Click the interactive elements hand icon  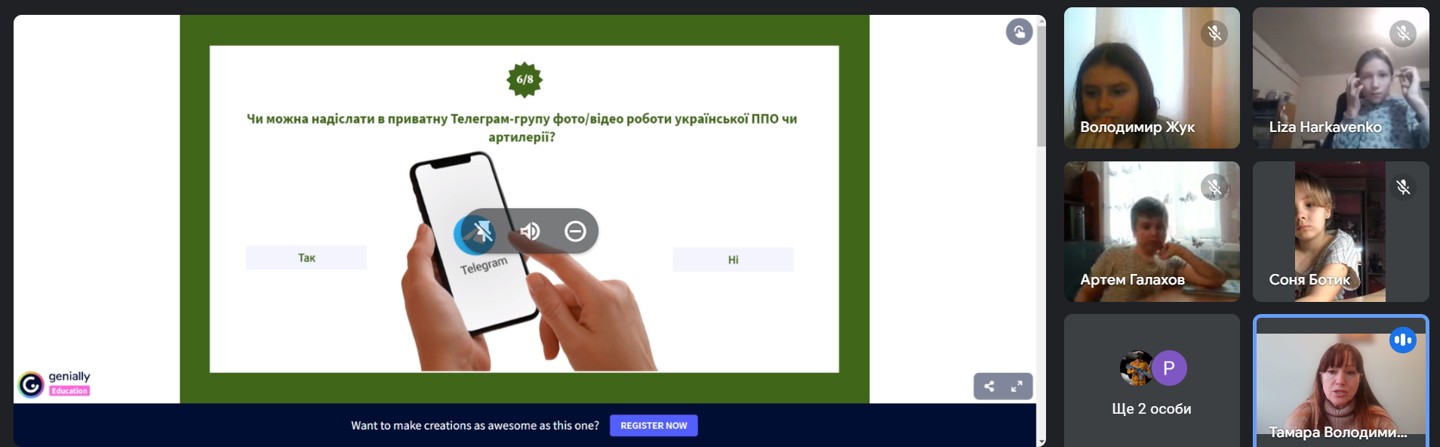[1019, 31]
